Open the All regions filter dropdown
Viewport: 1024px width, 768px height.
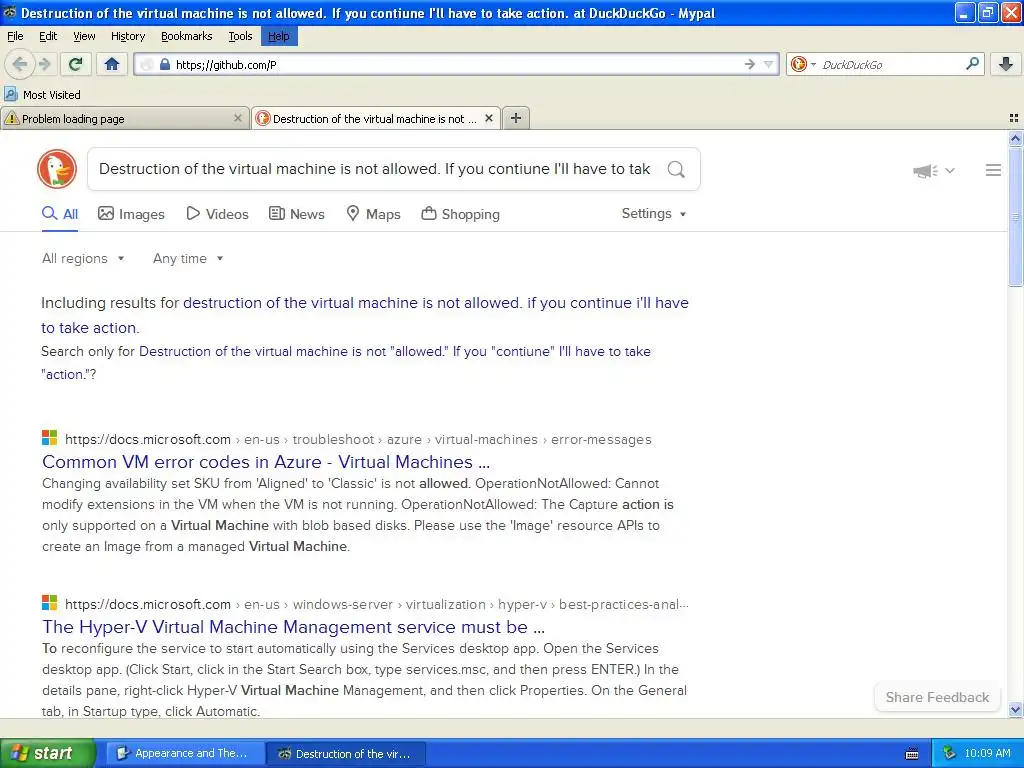tap(83, 259)
